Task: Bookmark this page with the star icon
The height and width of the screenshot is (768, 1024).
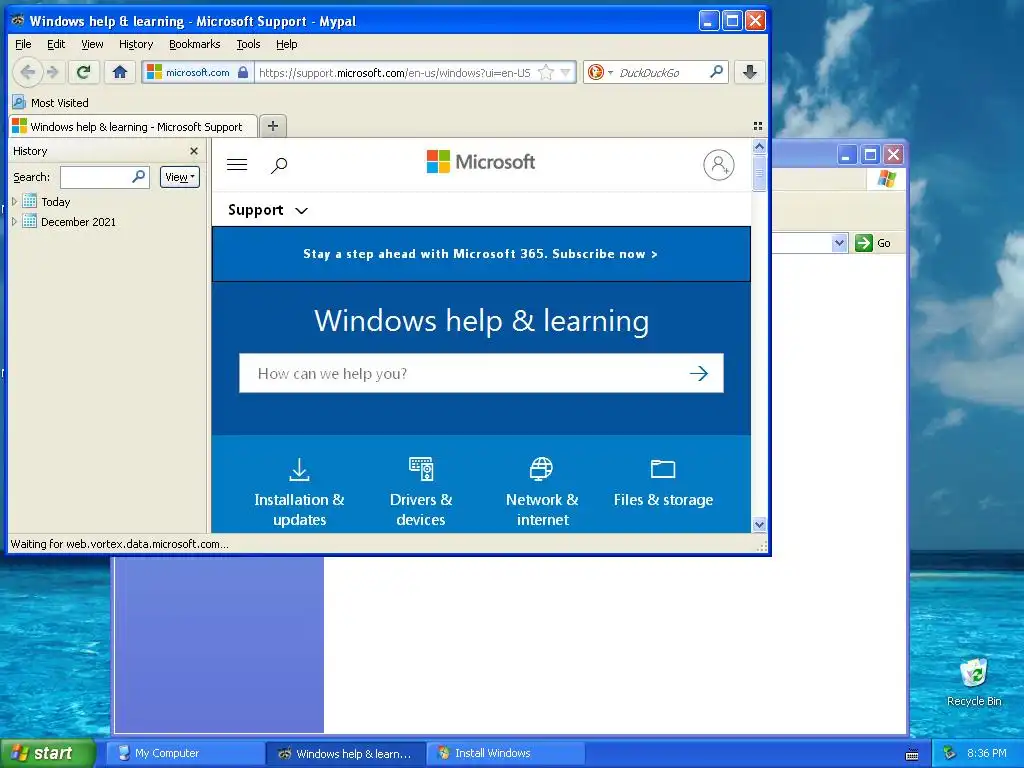Action: click(x=546, y=72)
